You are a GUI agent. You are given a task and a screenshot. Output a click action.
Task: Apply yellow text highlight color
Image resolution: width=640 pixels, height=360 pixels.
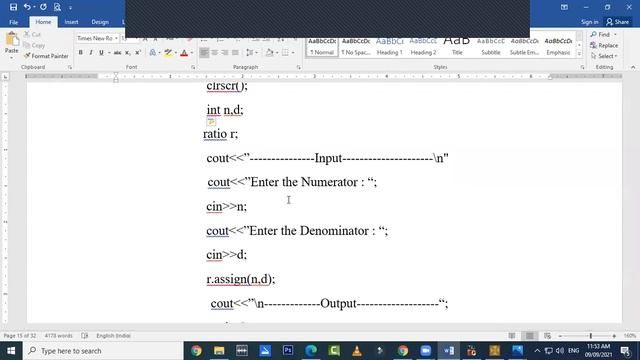[168, 53]
